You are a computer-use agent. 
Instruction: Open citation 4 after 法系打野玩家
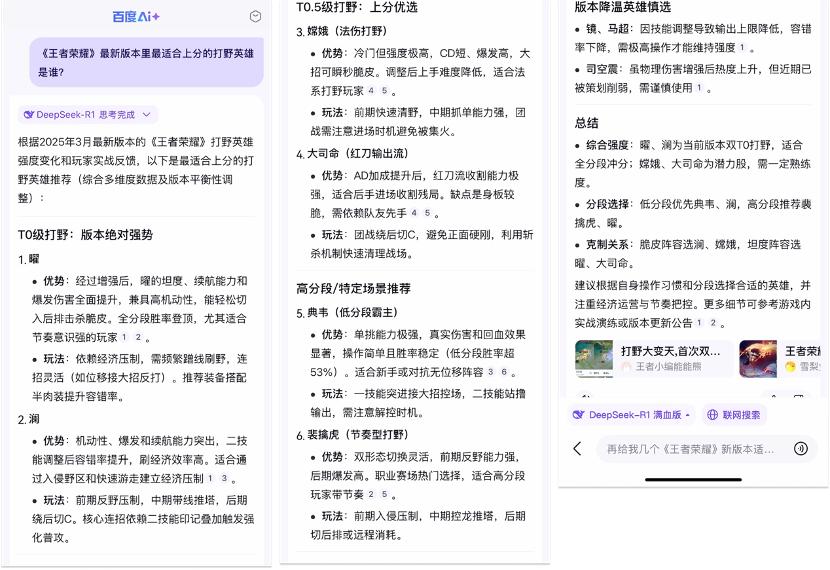(x=371, y=91)
